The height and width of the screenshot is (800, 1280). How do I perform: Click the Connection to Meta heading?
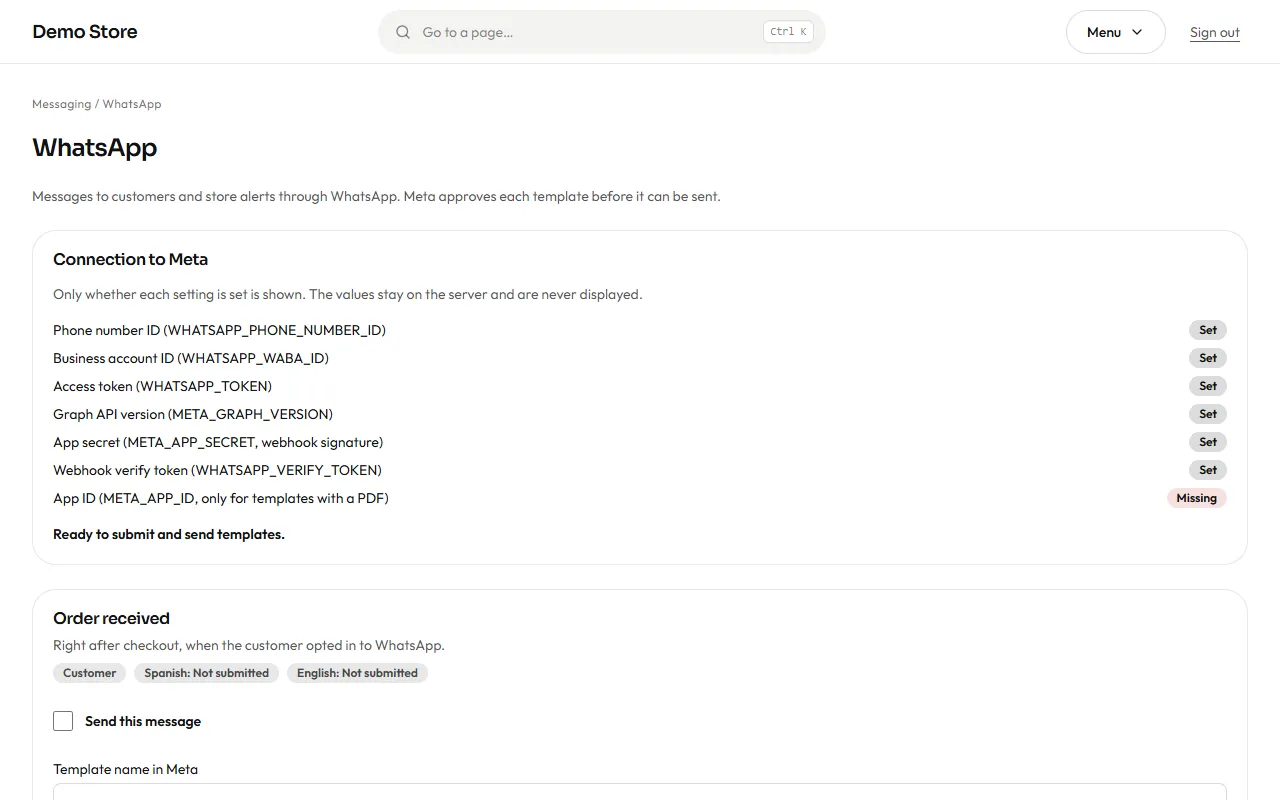[x=130, y=259]
